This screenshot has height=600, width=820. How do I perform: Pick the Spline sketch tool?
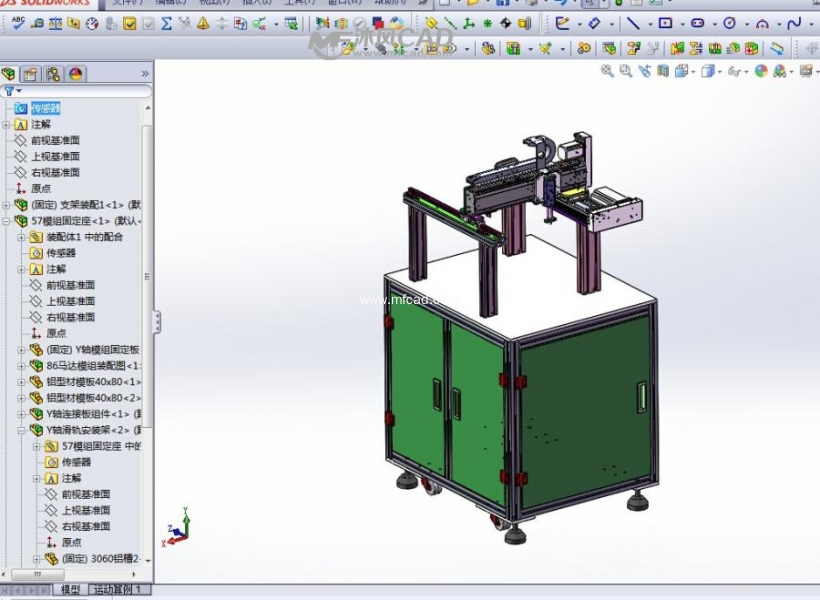pos(794,24)
